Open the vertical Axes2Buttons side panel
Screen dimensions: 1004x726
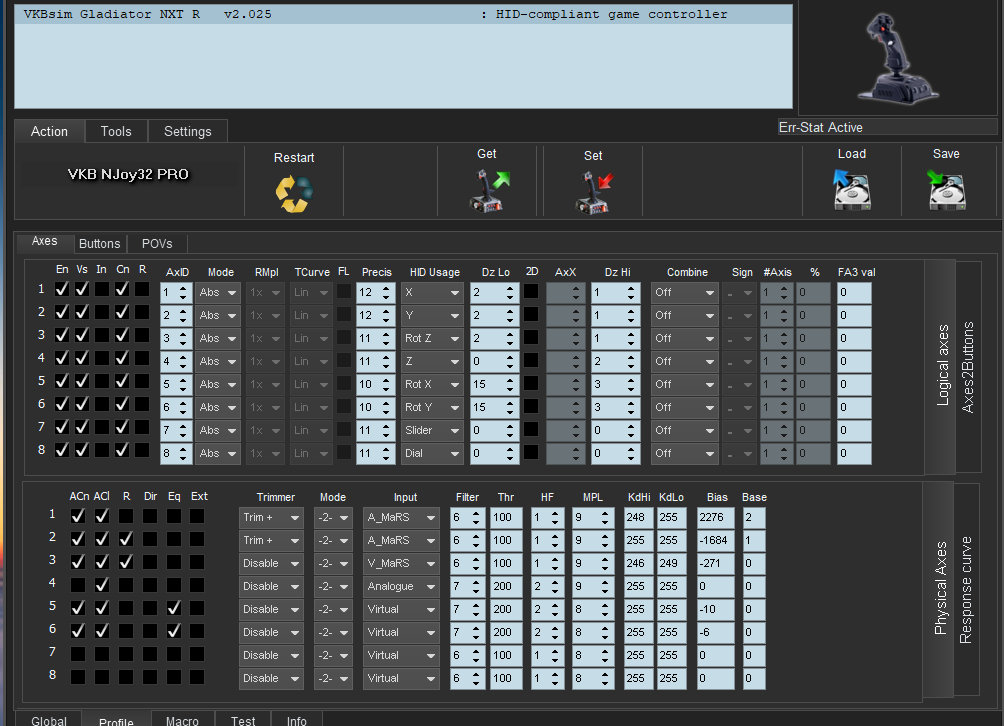(968, 367)
